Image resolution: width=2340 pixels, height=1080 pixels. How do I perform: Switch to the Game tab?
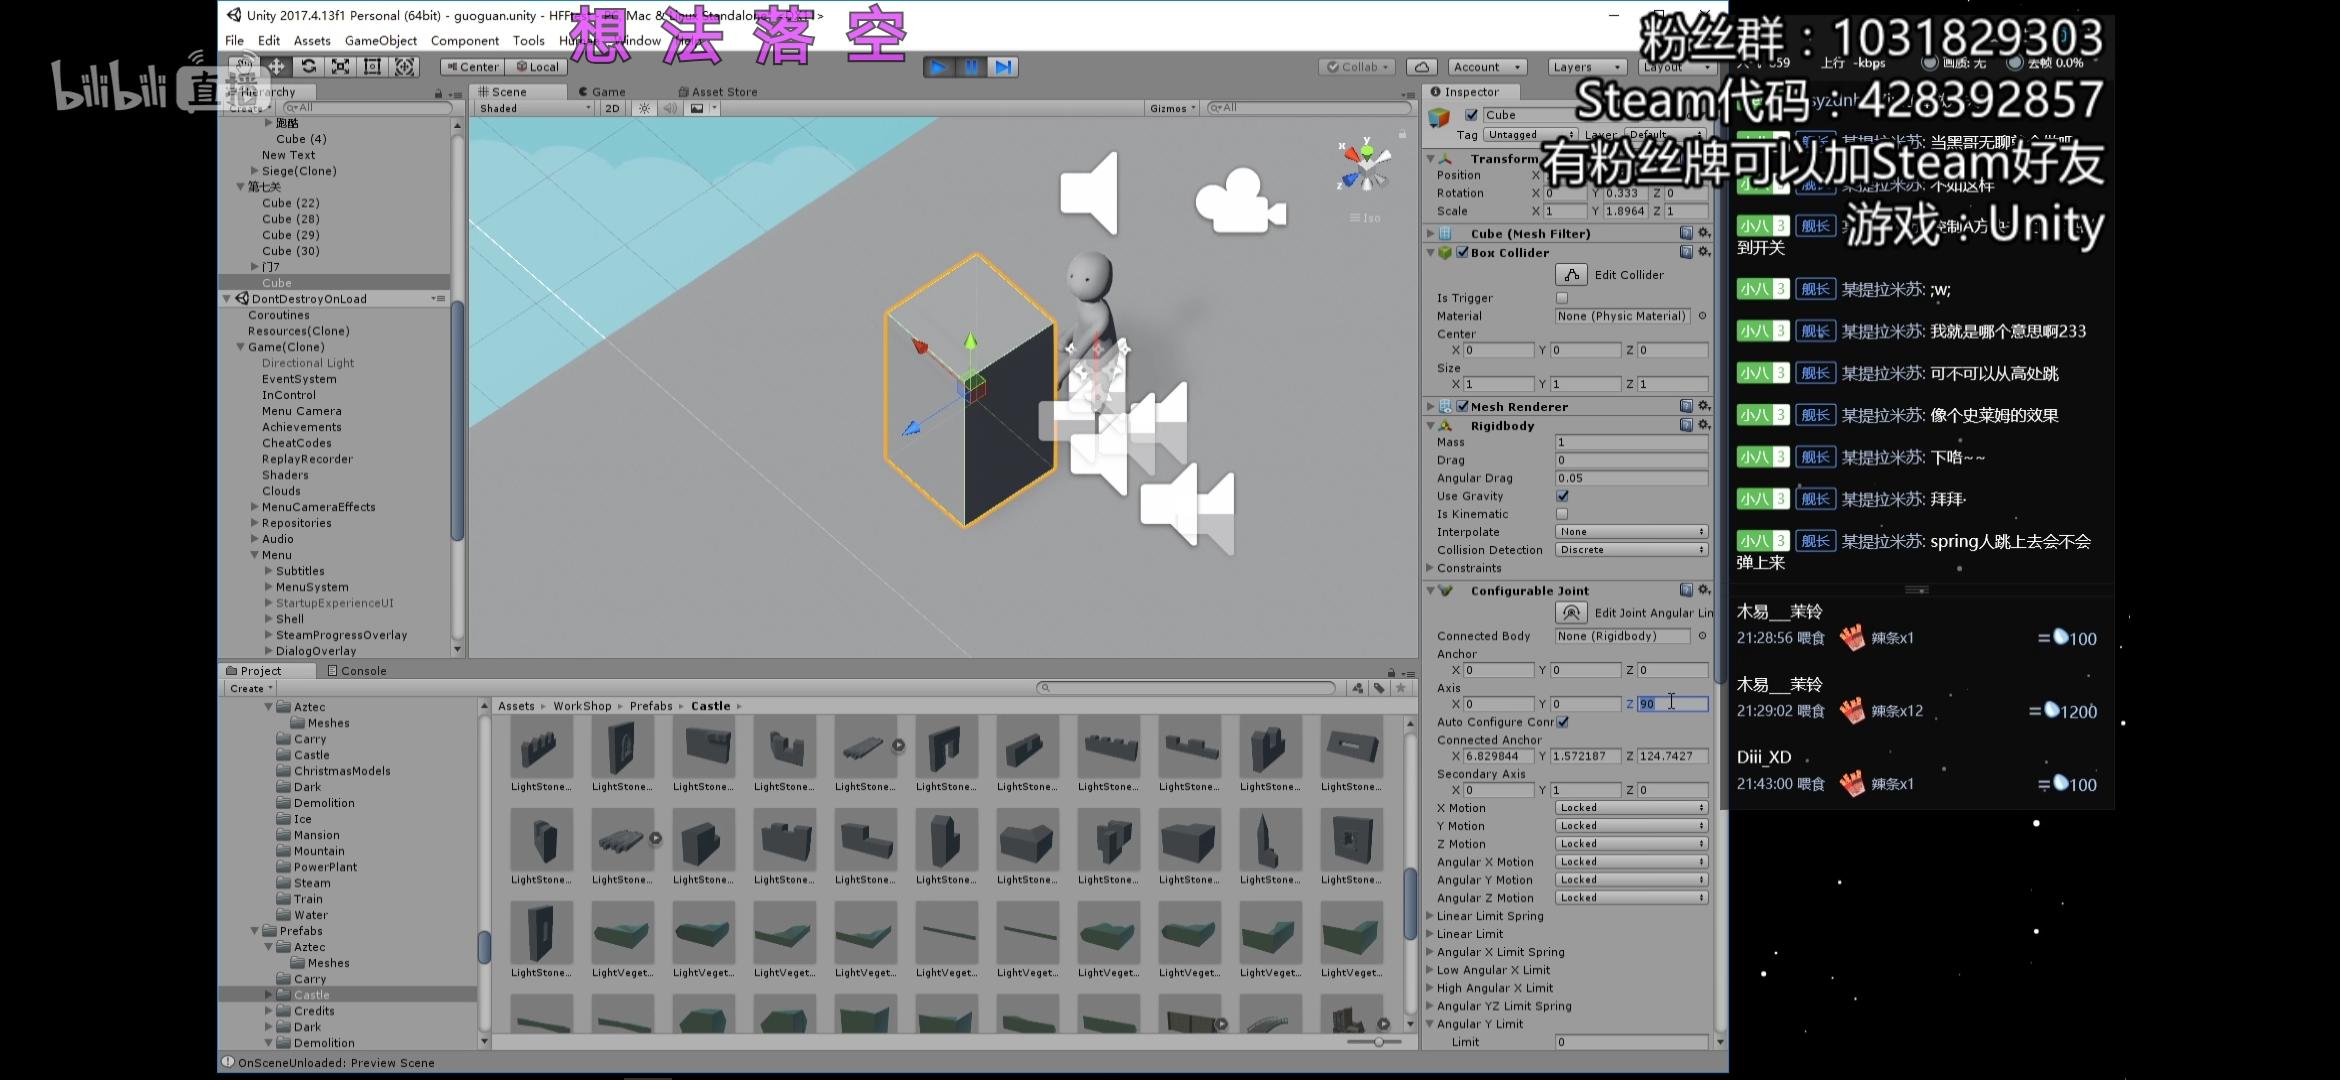(x=602, y=92)
